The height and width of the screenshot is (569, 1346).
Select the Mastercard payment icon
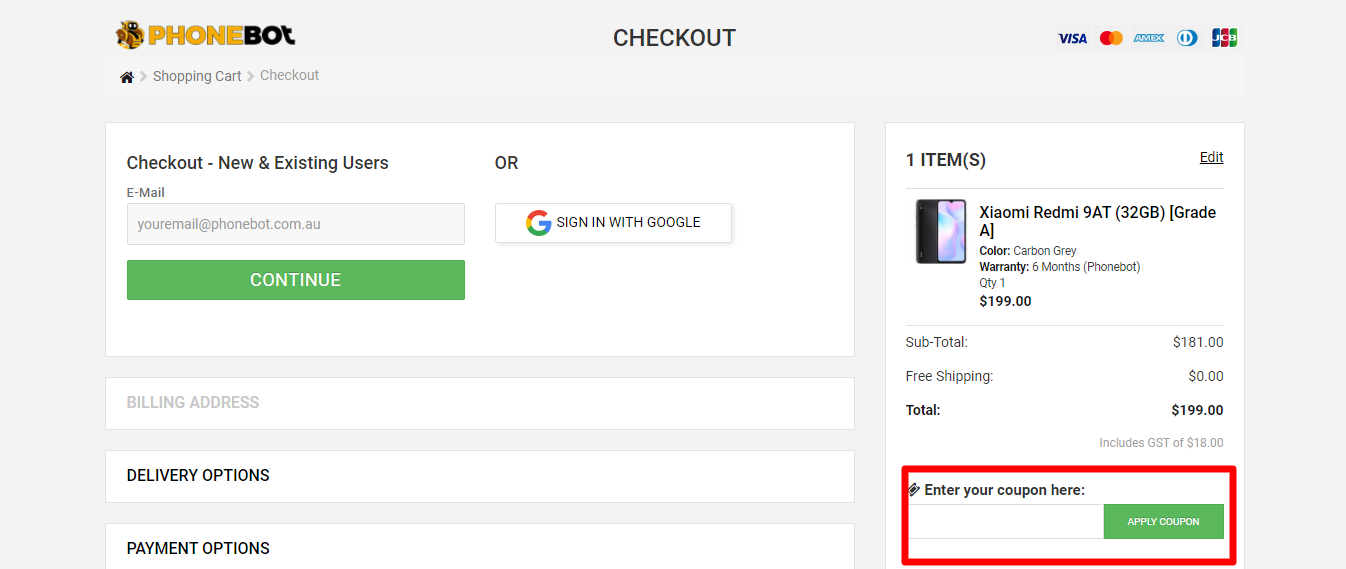click(x=1111, y=38)
